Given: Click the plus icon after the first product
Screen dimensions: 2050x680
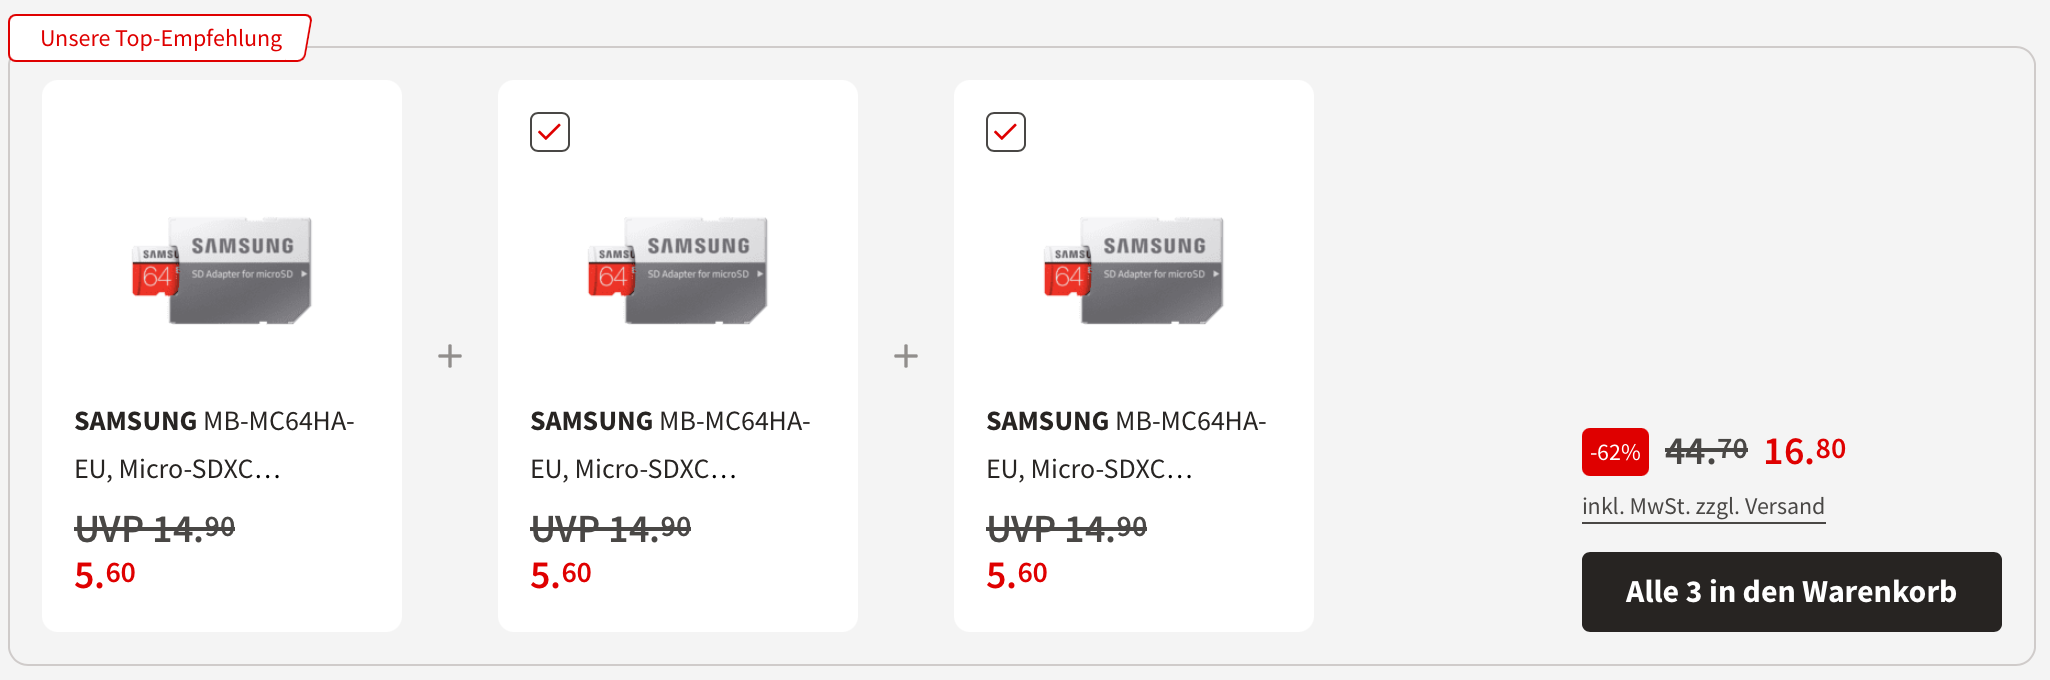Looking at the screenshot, I should 450,356.
